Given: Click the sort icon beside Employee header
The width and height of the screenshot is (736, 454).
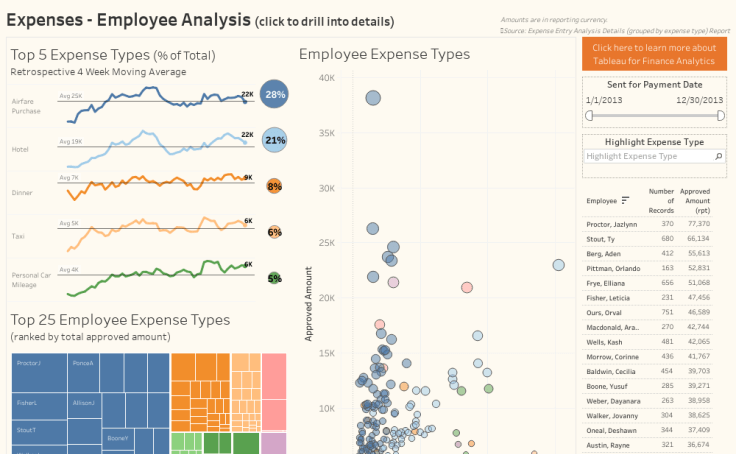Looking at the screenshot, I should point(626,201).
